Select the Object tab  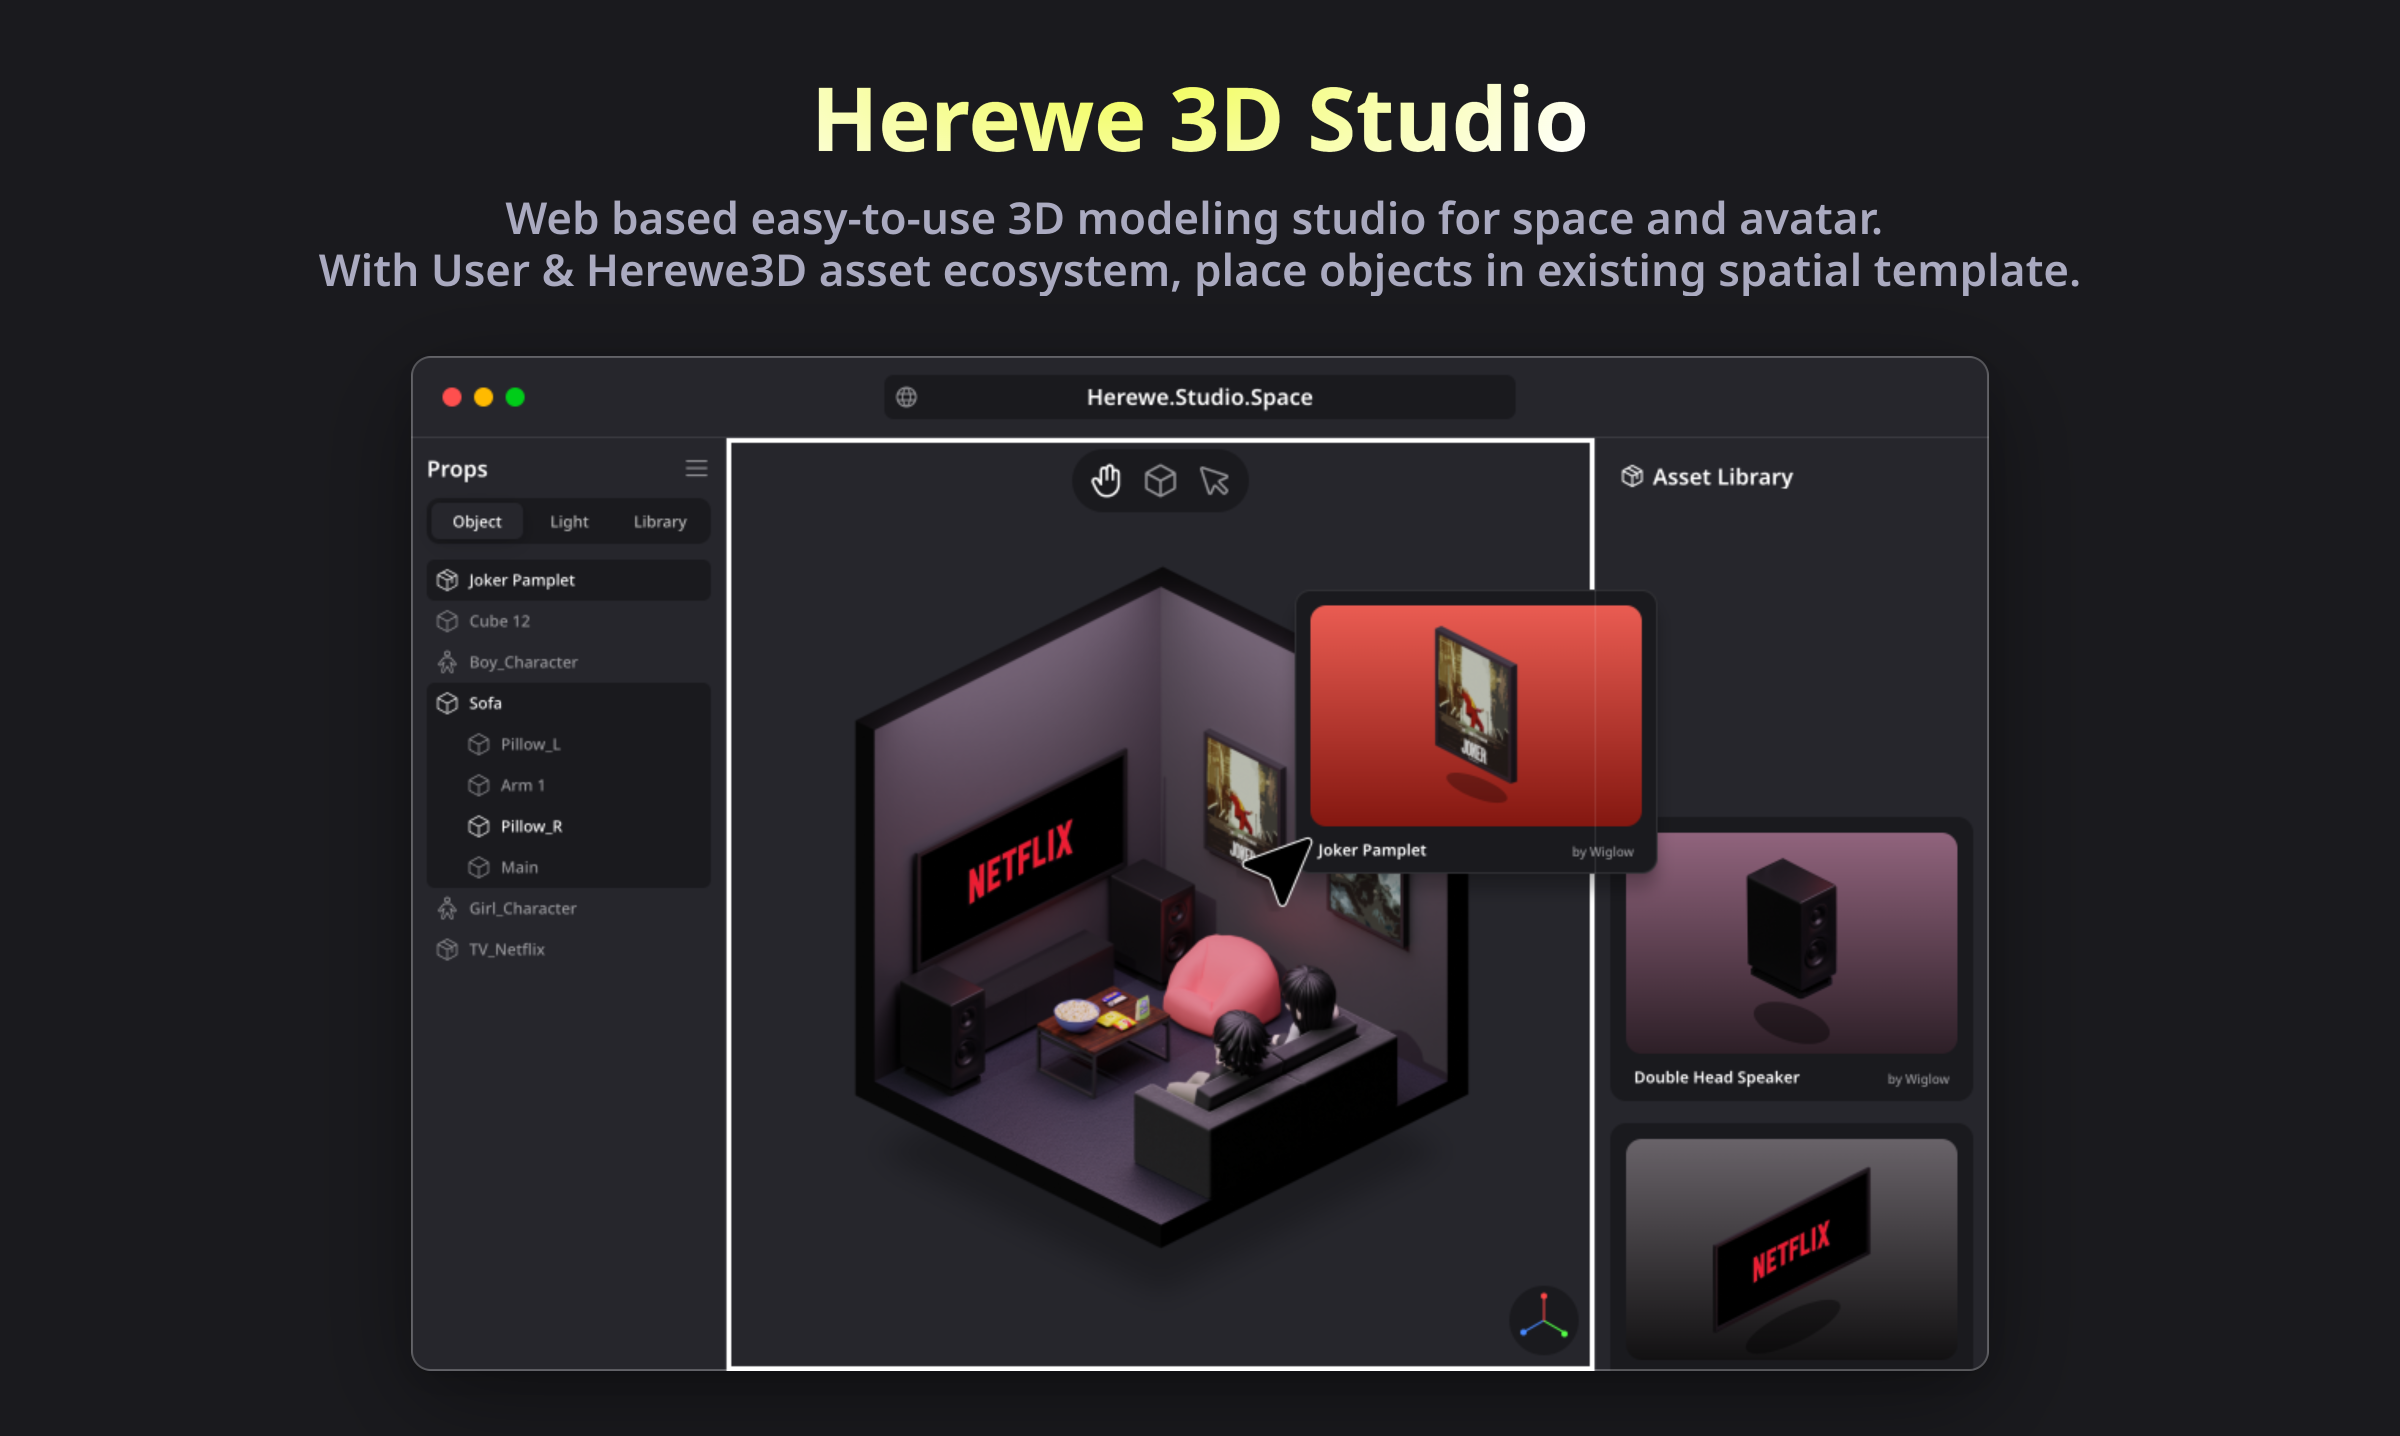pos(477,521)
